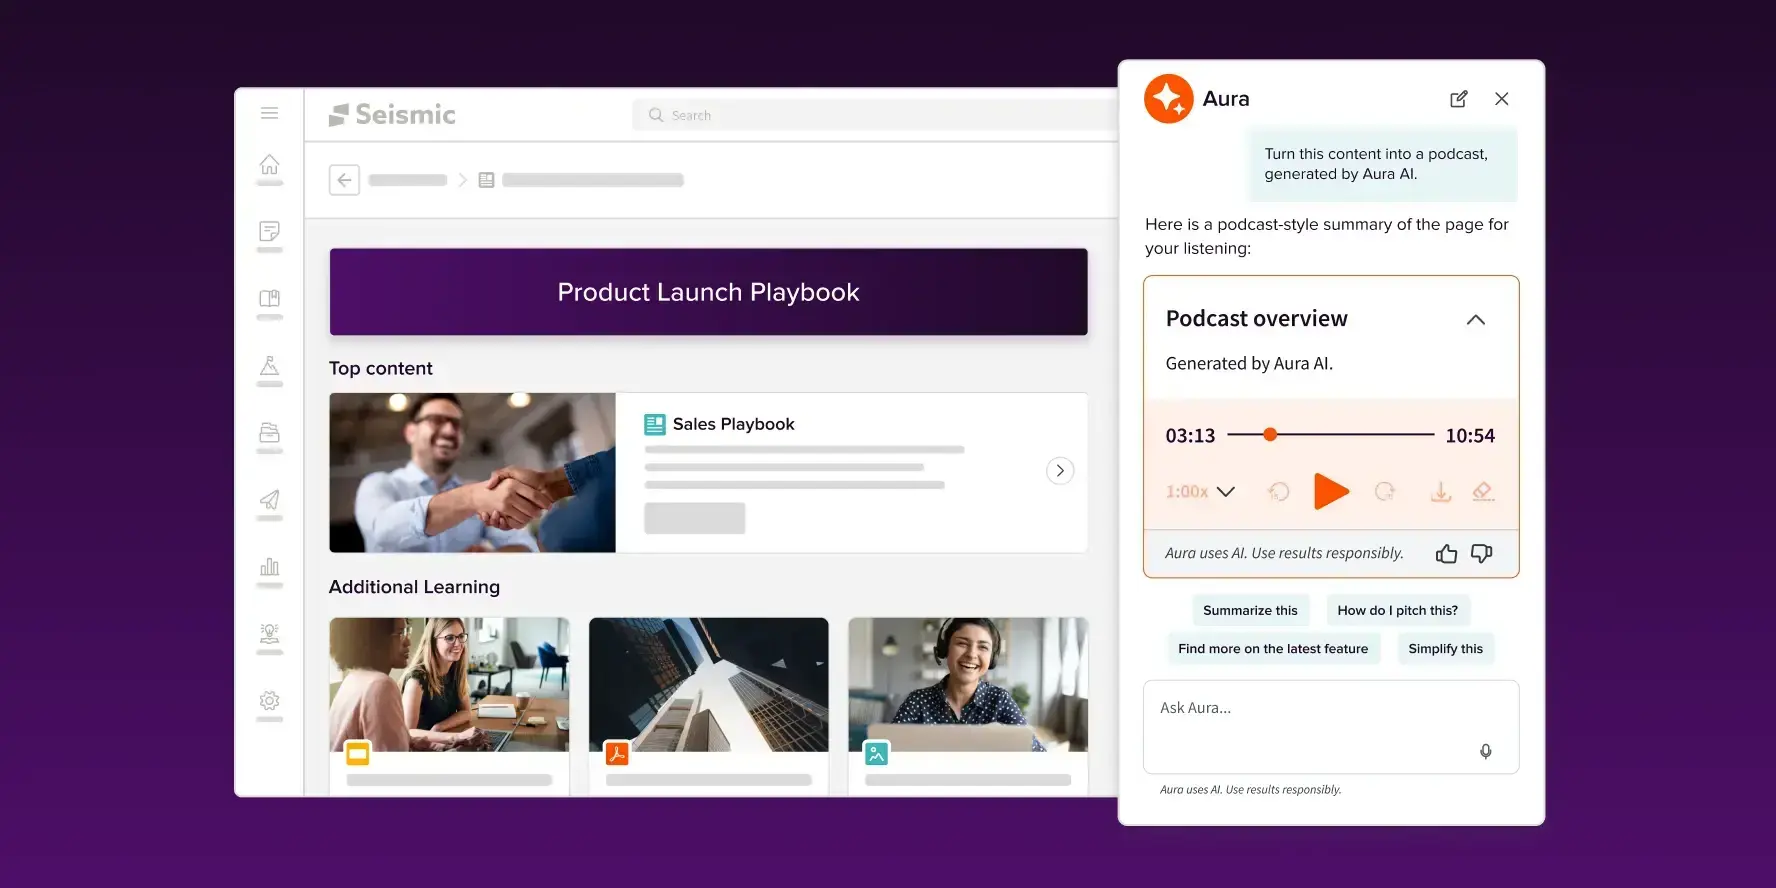Click the orange play button
This screenshot has height=888, width=1776.
pos(1330,491)
